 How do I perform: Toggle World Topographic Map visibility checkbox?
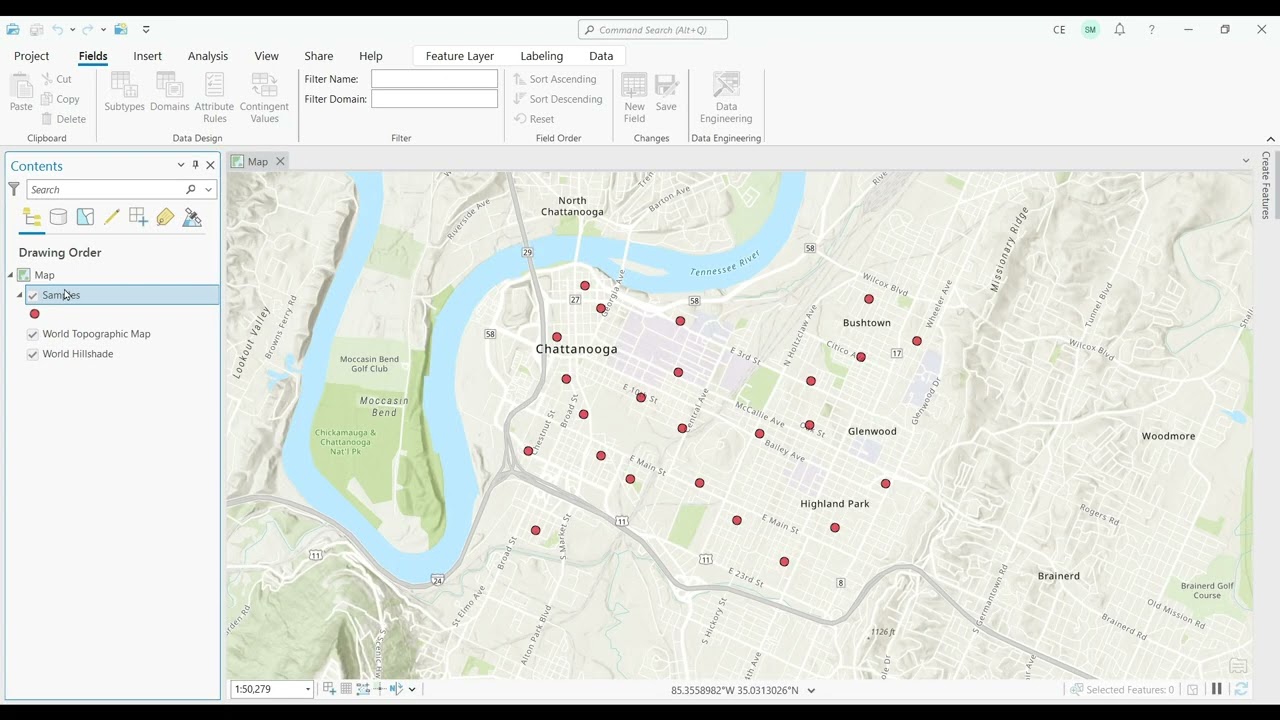point(33,334)
